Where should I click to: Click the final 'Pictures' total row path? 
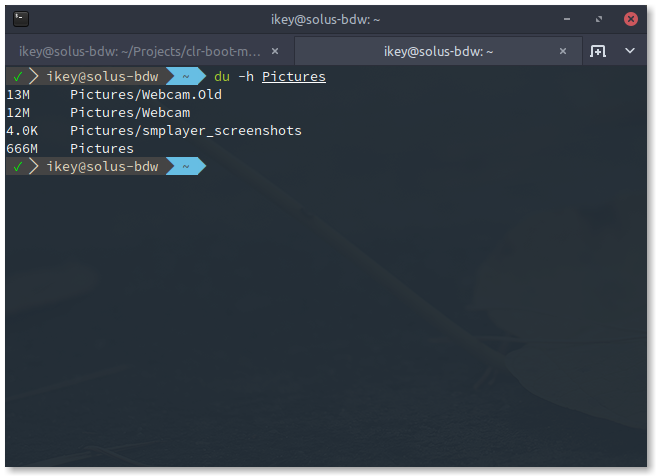coord(102,148)
